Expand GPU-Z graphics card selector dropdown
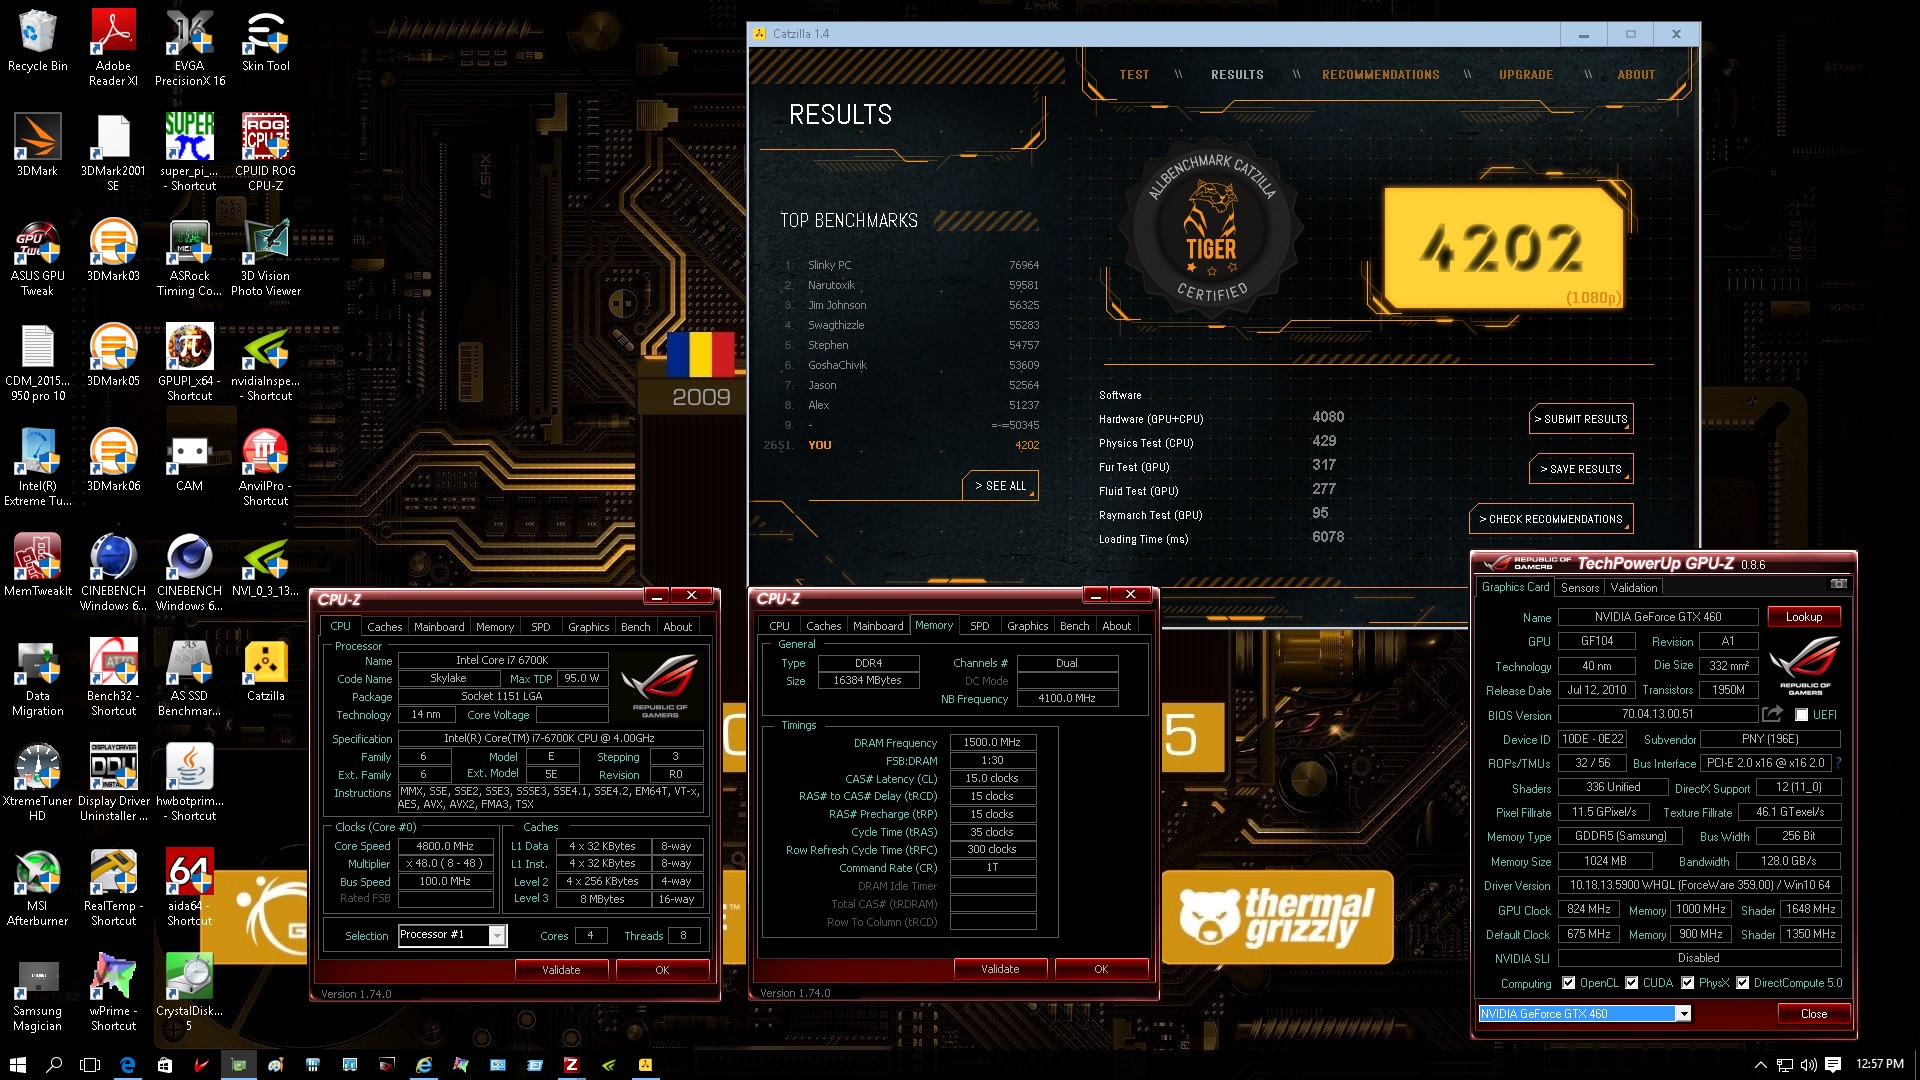Image resolution: width=1920 pixels, height=1080 pixels. coord(1684,1014)
